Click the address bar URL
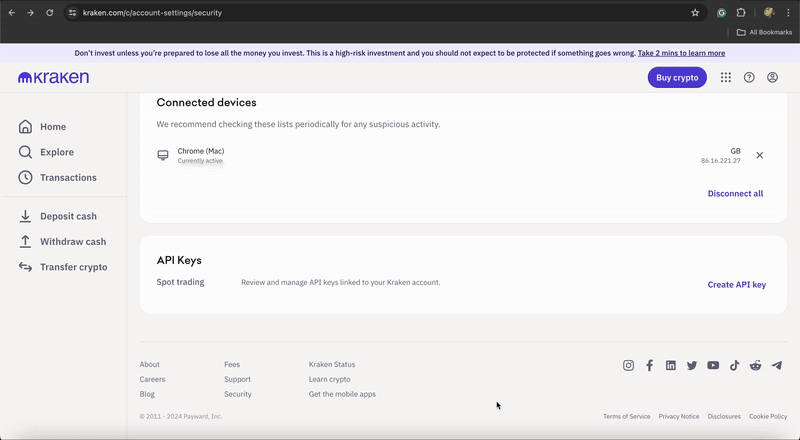 (x=152, y=13)
